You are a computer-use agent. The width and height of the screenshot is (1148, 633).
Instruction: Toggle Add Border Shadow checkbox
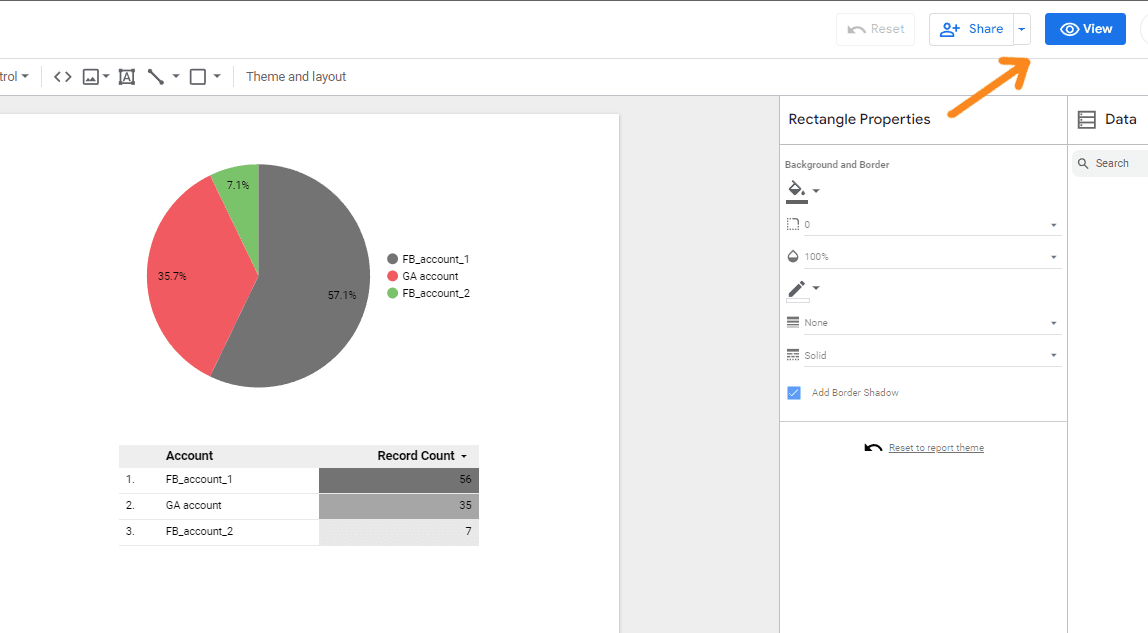tap(794, 393)
